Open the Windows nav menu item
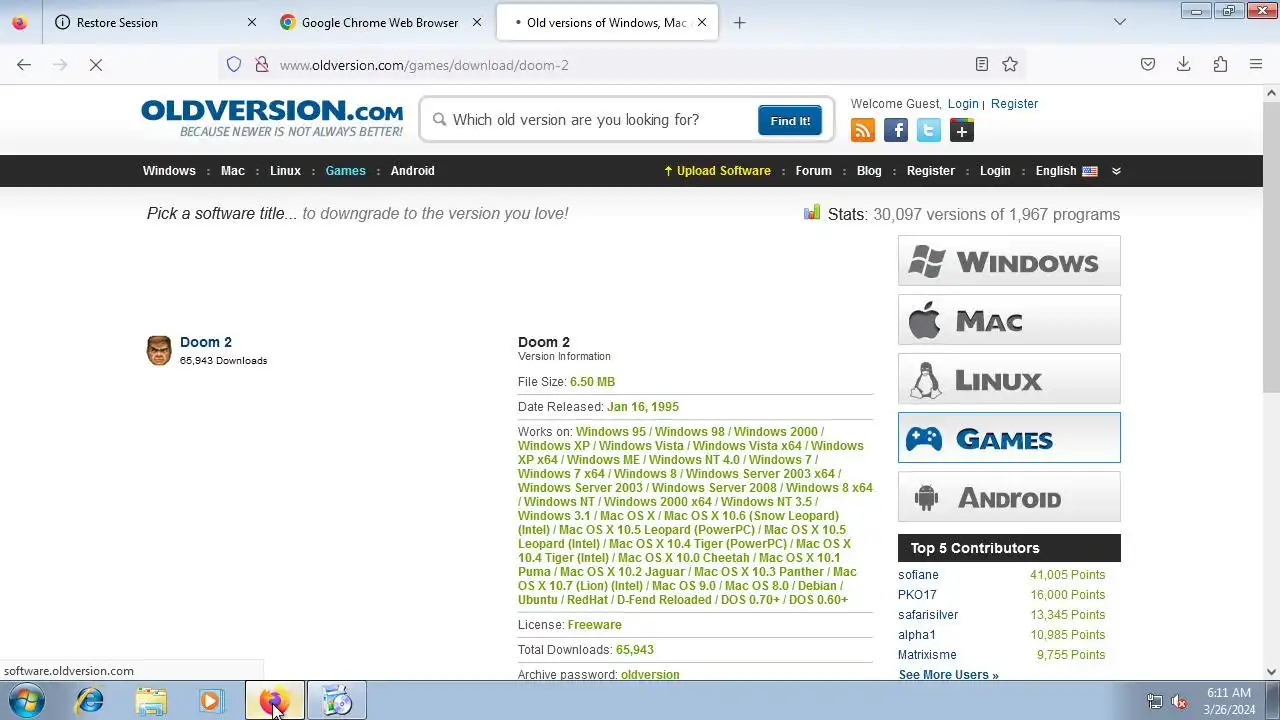The width and height of the screenshot is (1280, 720). [x=169, y=171]
